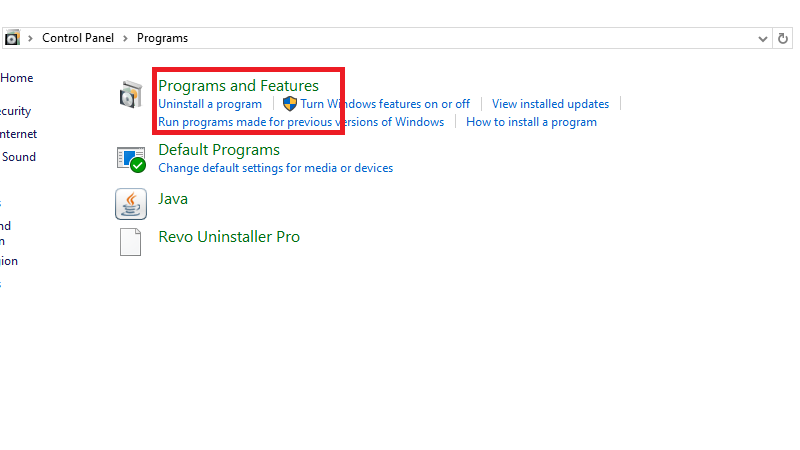Viewport: 800px width, 450px height.
Task: Open Change default settings for media or devices
Action: tap(275, 168)
